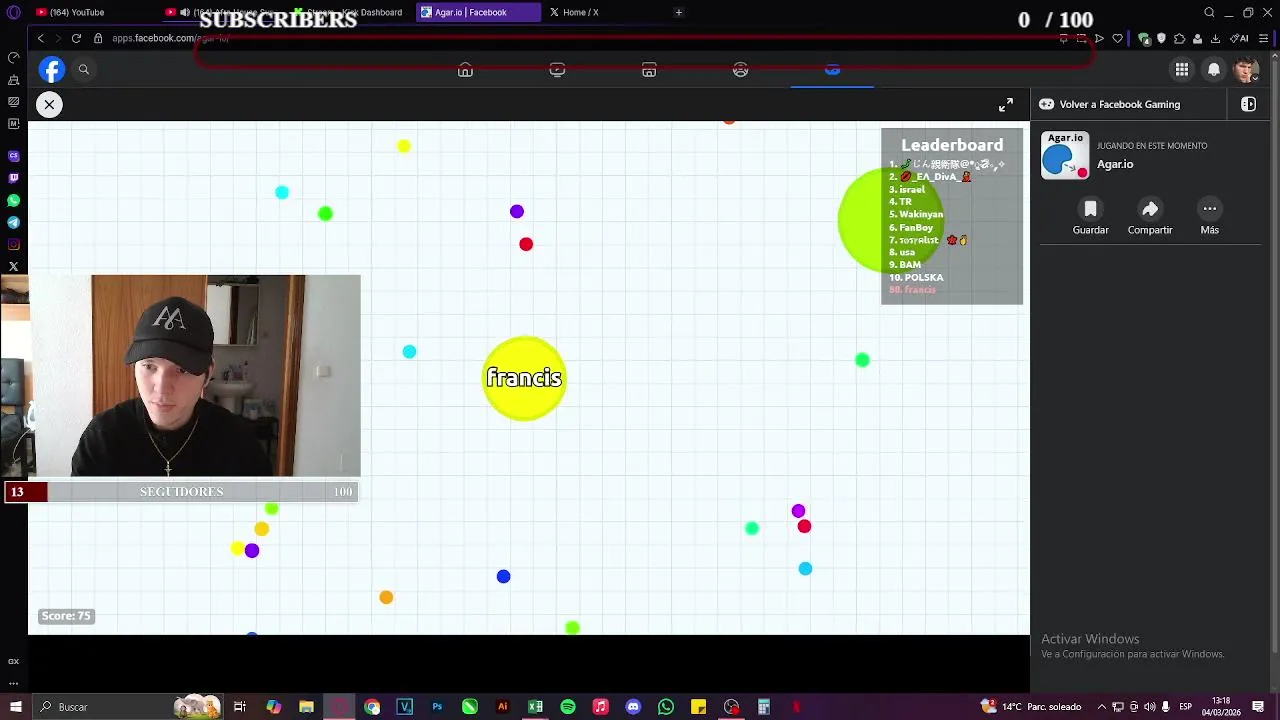Open the Más options button
Image resolution: width=1280 pixels, height=720 pixels.
(1209, 216)
